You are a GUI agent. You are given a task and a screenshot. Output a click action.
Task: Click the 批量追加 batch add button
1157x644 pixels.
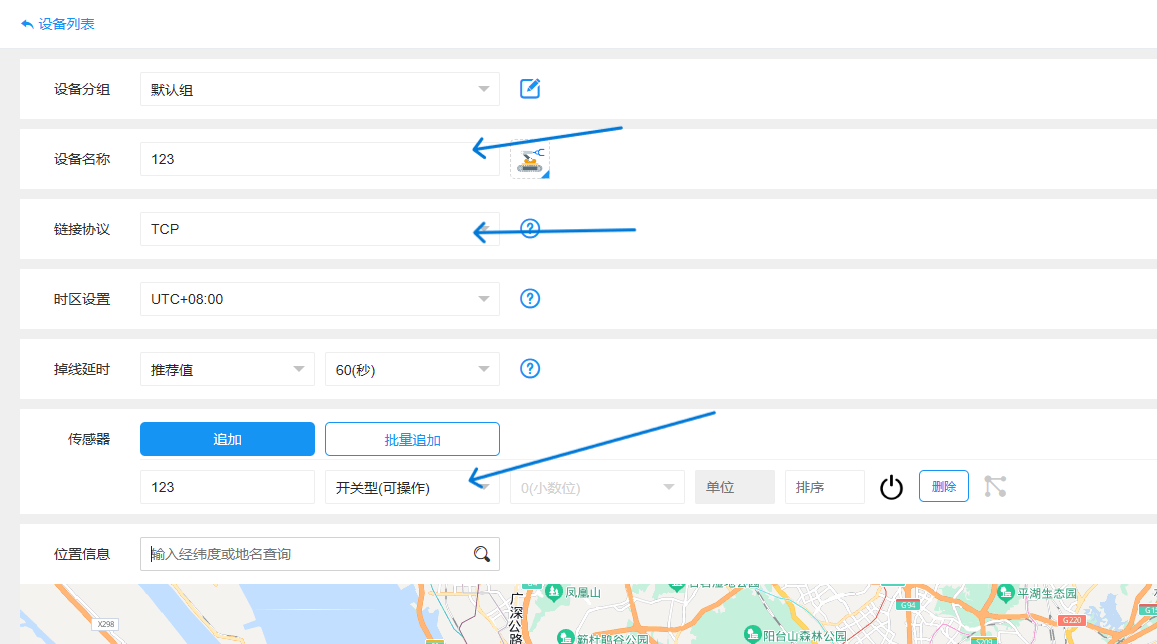(x=412, y=438)
